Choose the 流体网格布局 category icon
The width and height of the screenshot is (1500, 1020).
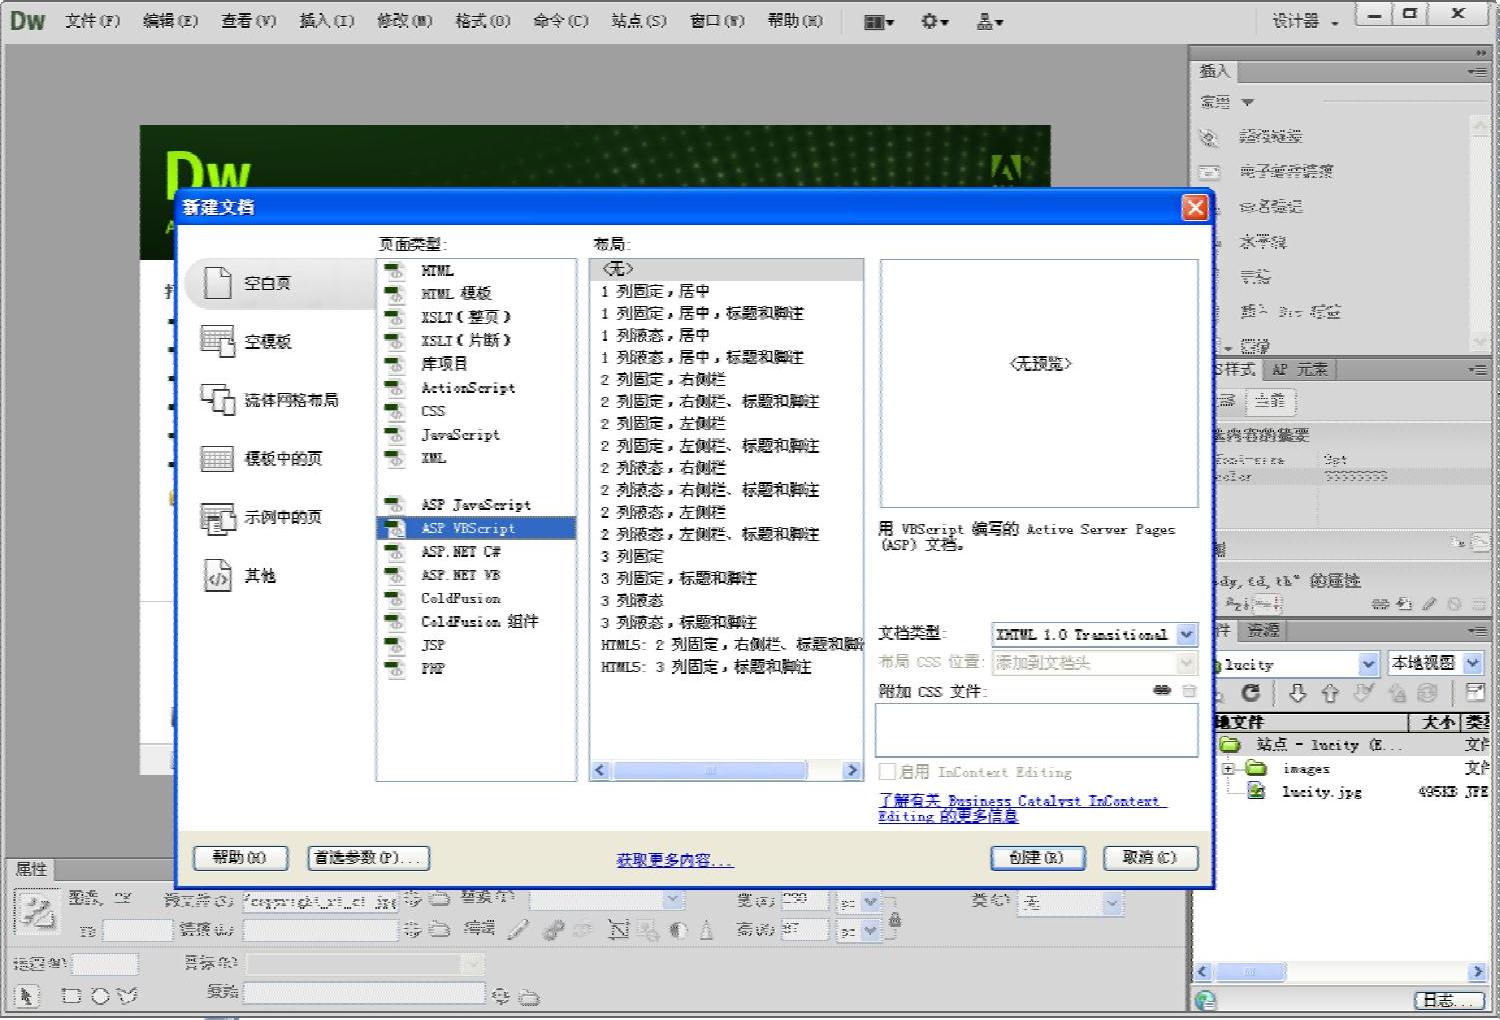218,399
